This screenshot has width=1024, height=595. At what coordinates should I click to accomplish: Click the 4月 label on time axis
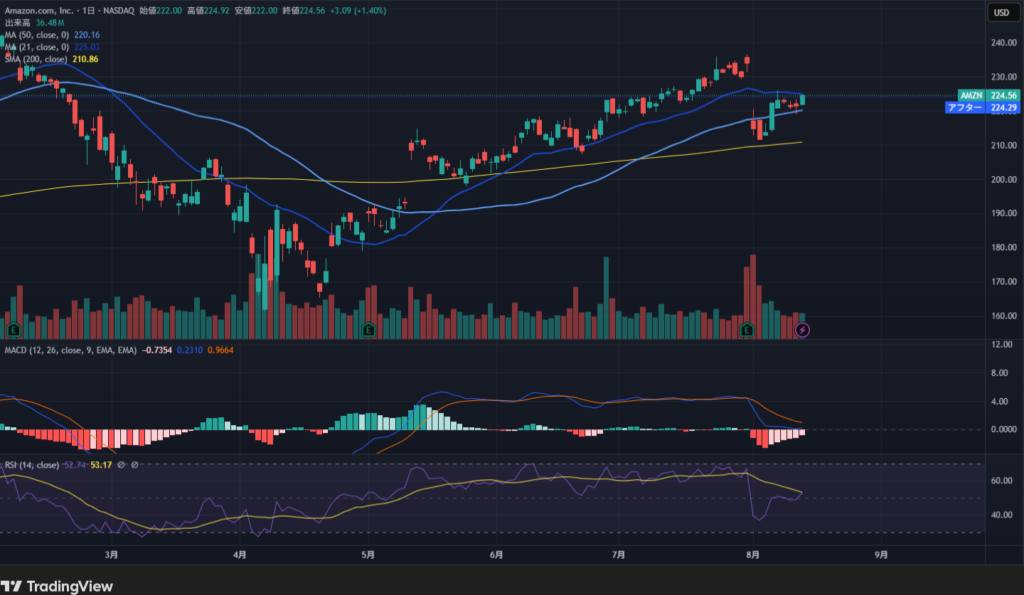point(240,555)
